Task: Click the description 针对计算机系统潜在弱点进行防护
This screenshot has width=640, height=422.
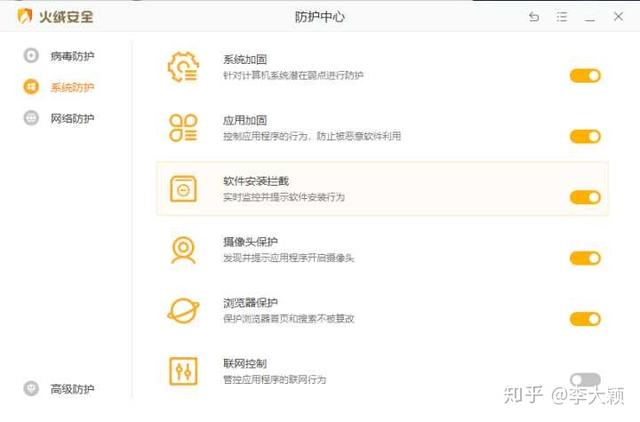Action: [x=293, y=76]
